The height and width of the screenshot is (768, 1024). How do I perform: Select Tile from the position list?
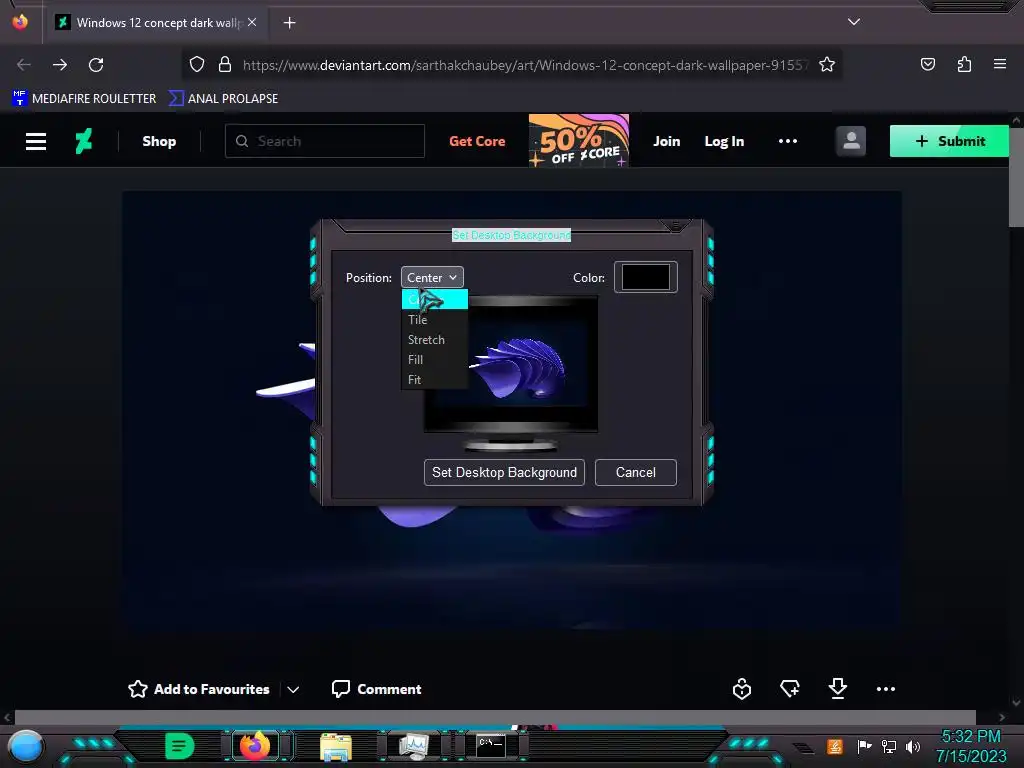(434, 319)
